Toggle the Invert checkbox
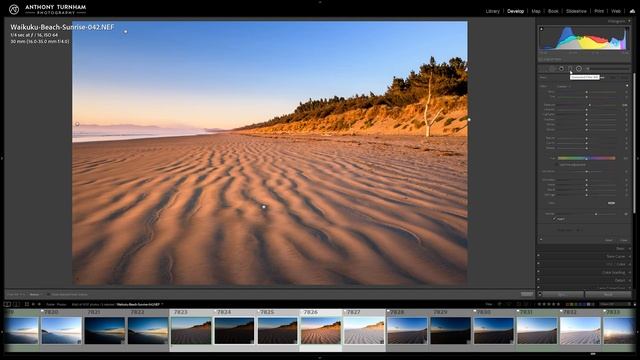The height and width of the screenshot is (360, 640). (555, 219)
